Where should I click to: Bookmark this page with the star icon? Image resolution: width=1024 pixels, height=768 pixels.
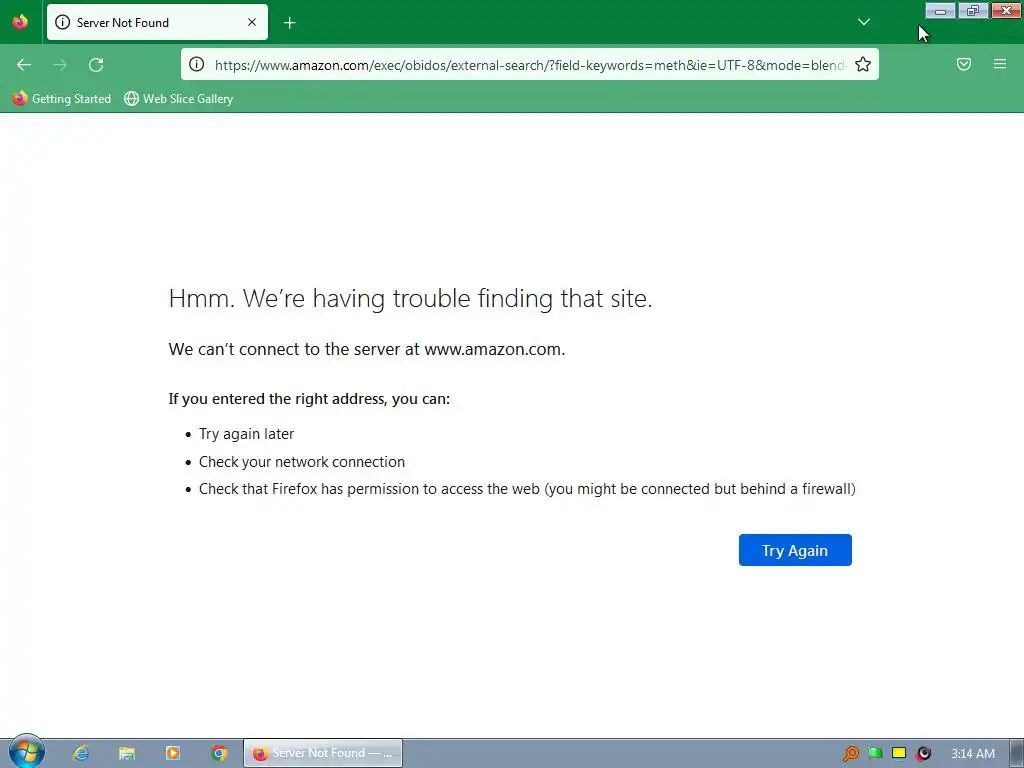[863, 64]
